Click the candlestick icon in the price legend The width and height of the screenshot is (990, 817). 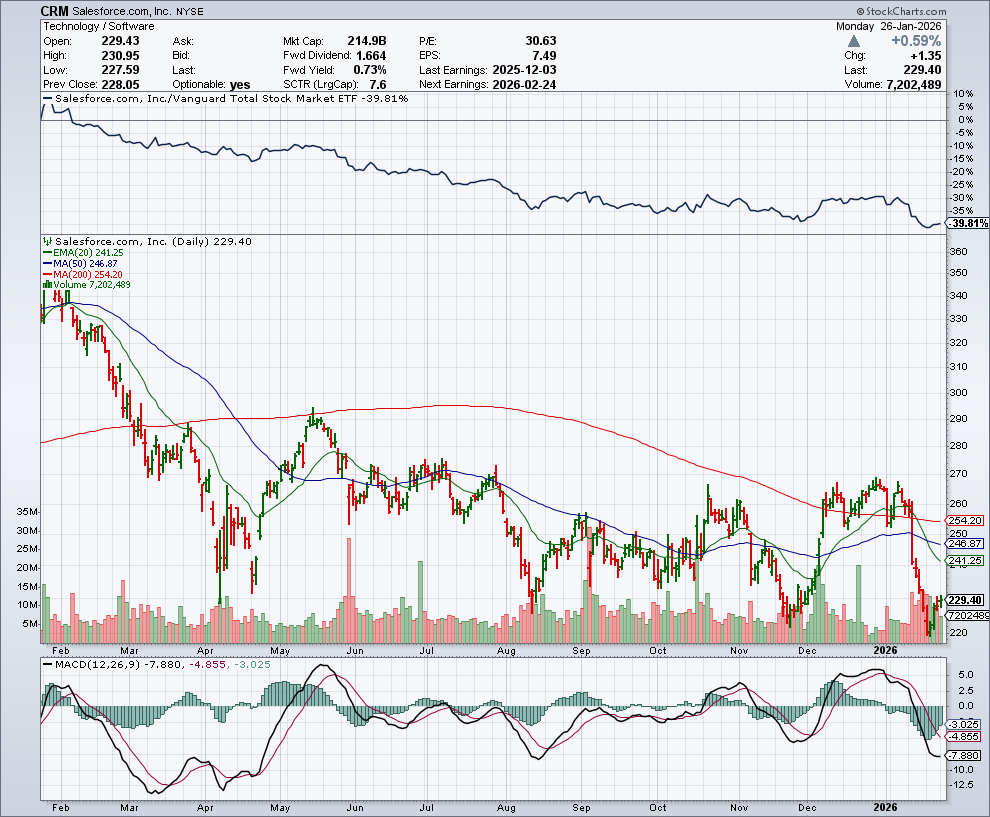tap(48, 241)
